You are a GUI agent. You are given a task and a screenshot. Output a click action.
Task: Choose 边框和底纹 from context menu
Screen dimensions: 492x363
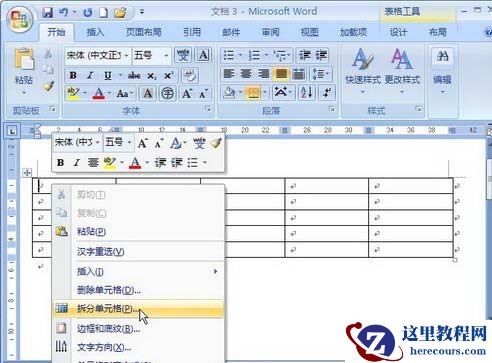[138, 329]
